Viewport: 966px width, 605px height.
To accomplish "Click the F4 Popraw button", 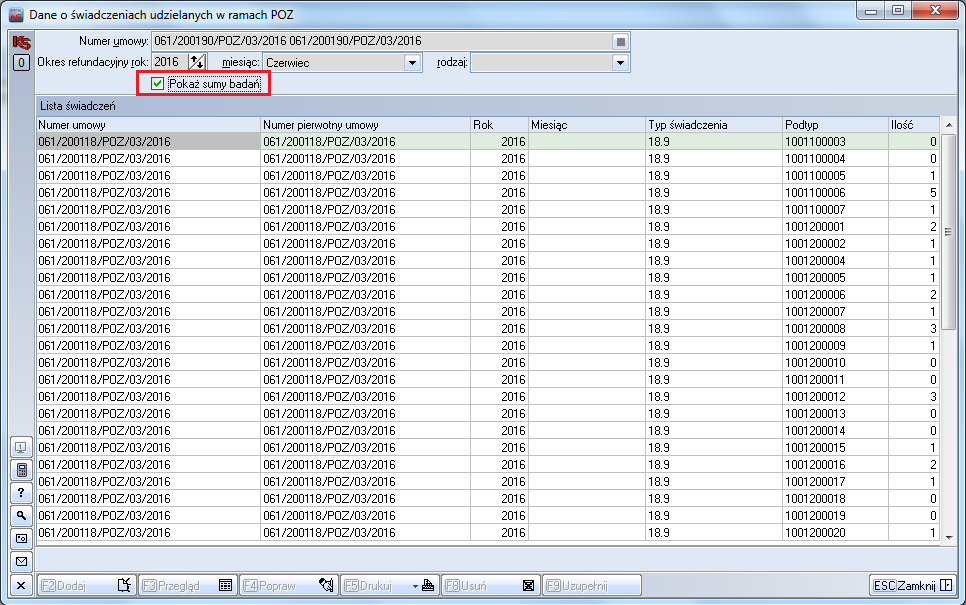I will pos(288,585).
